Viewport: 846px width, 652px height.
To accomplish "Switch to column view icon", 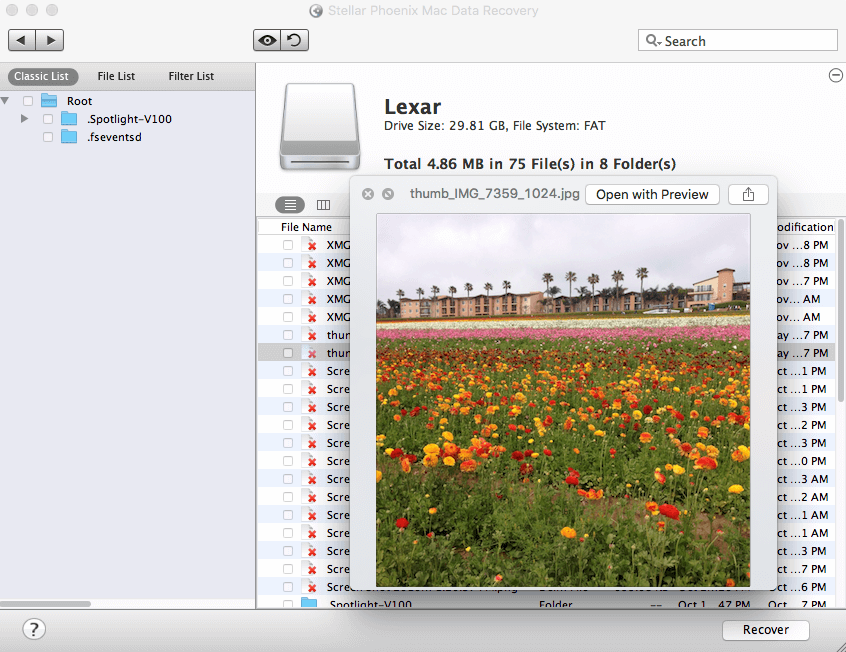I will coord(323,205).
